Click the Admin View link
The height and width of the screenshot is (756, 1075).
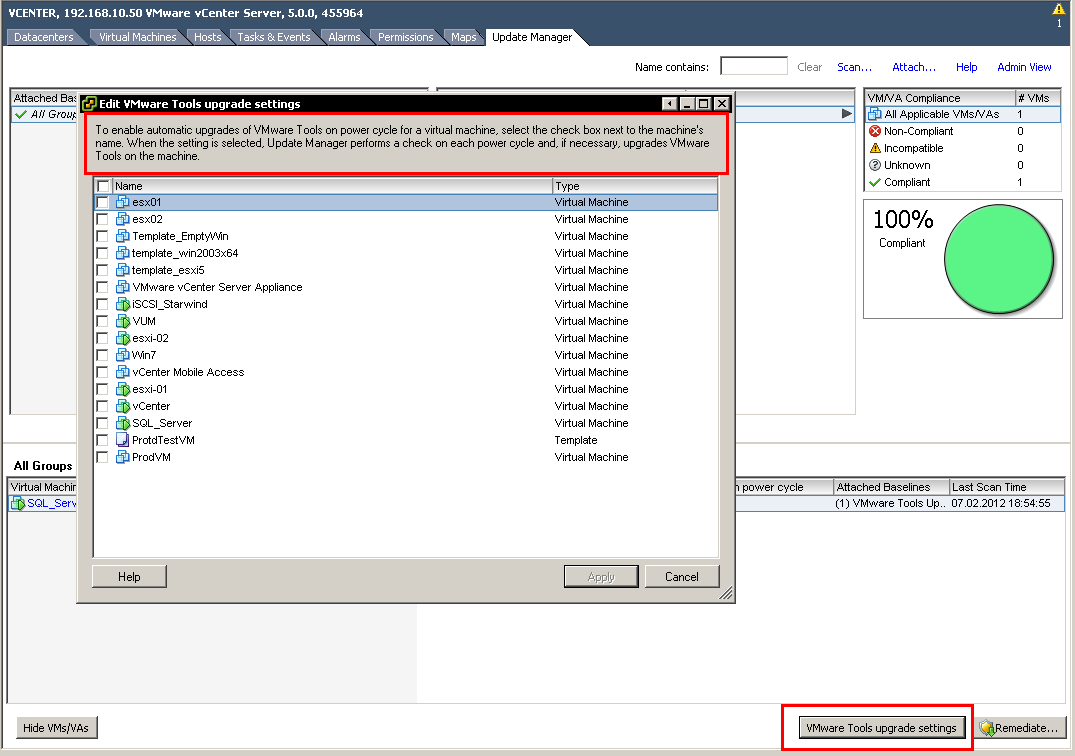1024,67
